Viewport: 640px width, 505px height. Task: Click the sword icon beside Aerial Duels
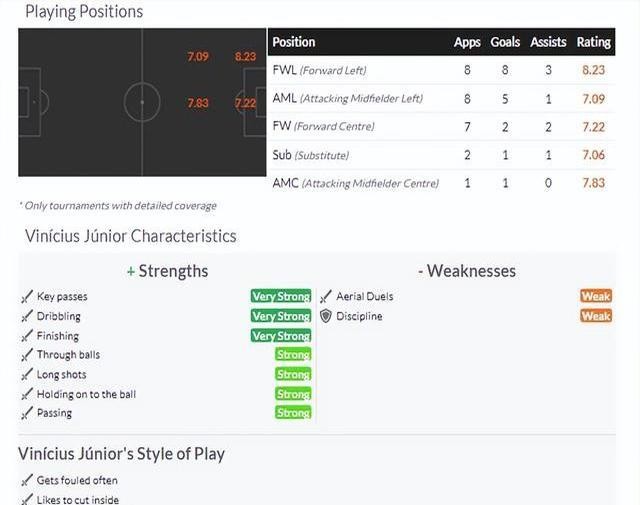pyautogui.click(x=326, y=297)
